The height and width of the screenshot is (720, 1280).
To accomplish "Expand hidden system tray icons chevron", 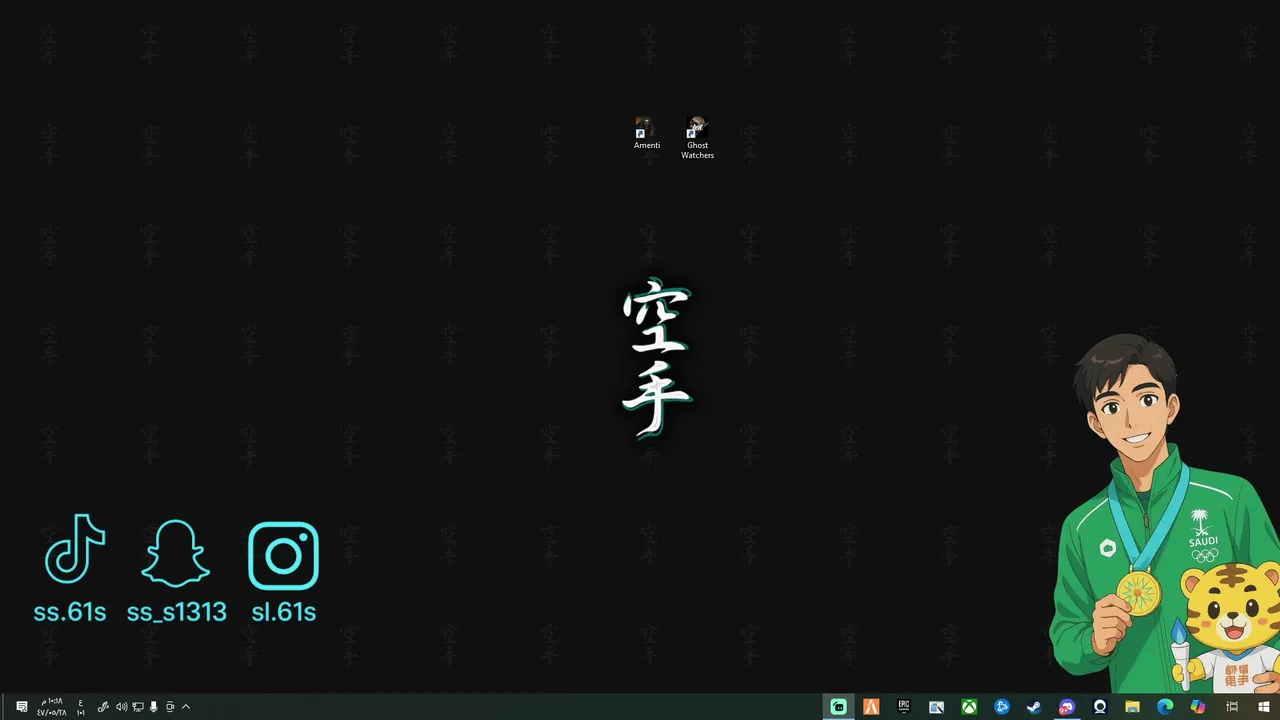I will 186,707.
